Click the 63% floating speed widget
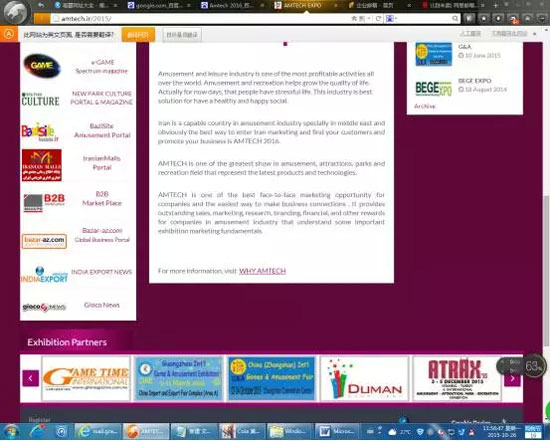The height and width of the screenshot is (441, 550). tap(534, 366)
